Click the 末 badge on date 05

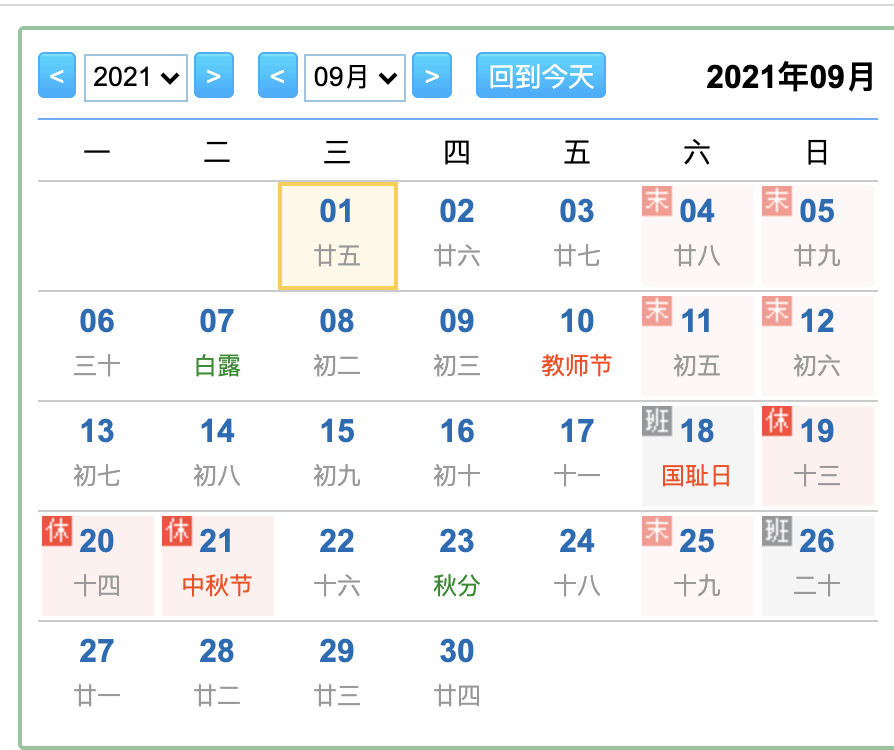click(777, 201)
